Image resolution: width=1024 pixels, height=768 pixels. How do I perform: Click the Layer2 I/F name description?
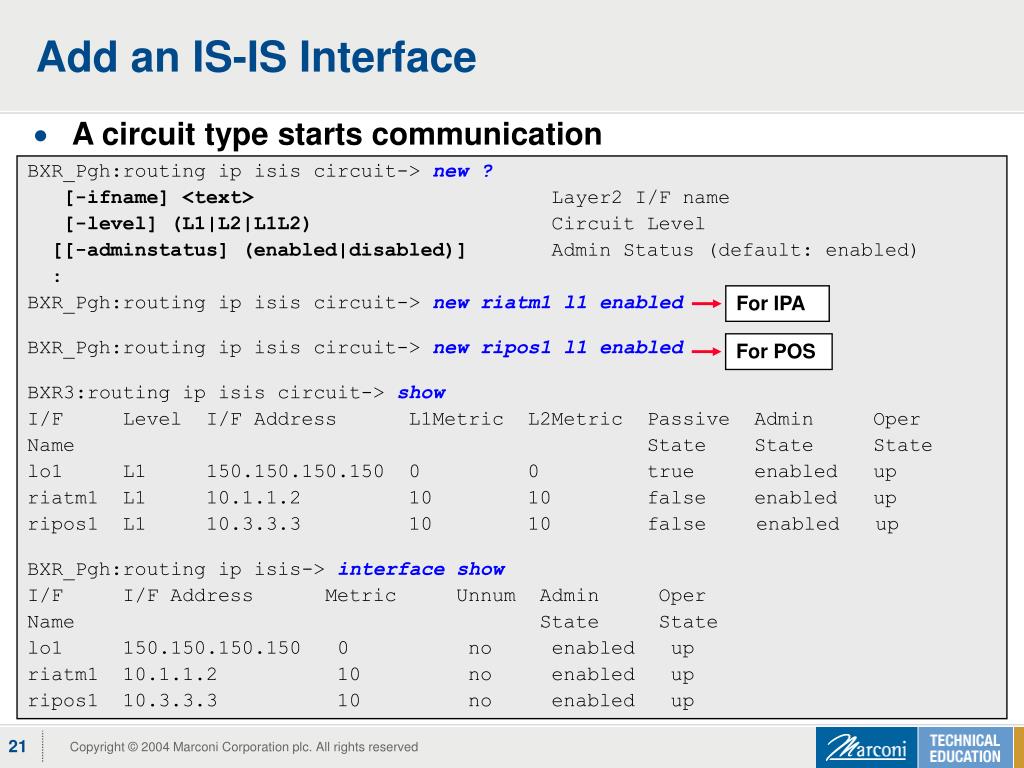click(640, 198)
